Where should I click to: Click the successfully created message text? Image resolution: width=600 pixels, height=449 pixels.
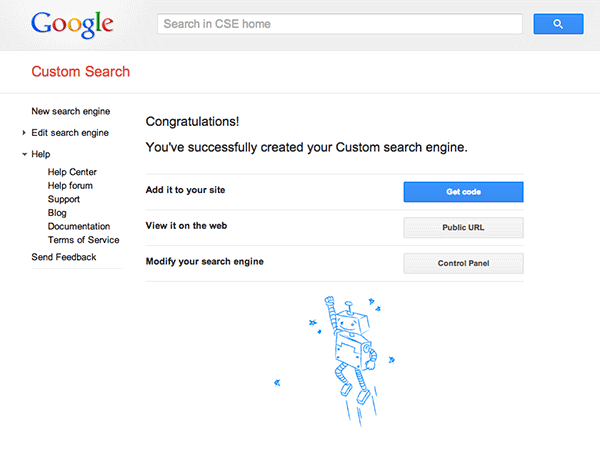point(307,148)
